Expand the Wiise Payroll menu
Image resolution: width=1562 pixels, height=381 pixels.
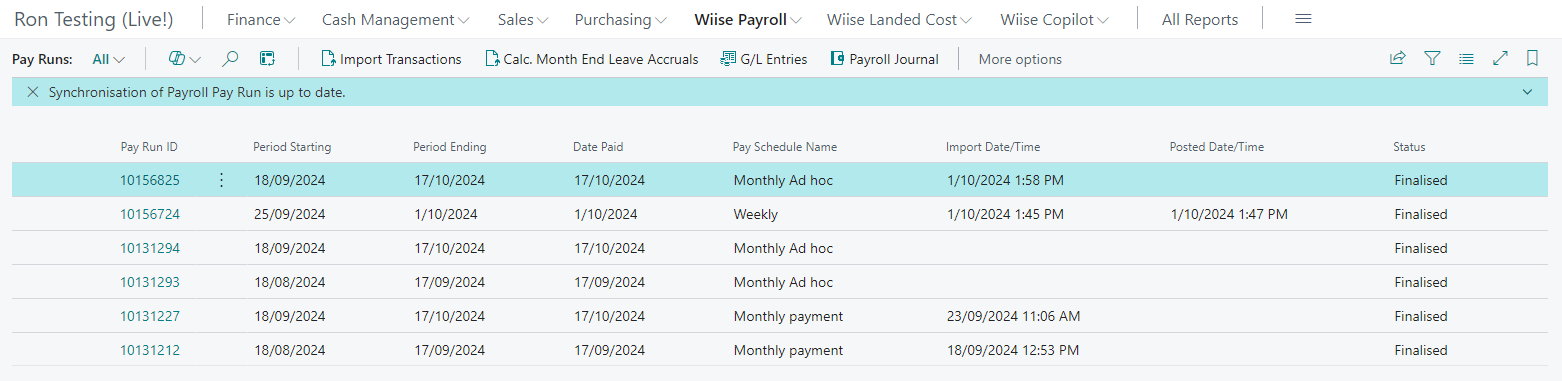(748, 20)
